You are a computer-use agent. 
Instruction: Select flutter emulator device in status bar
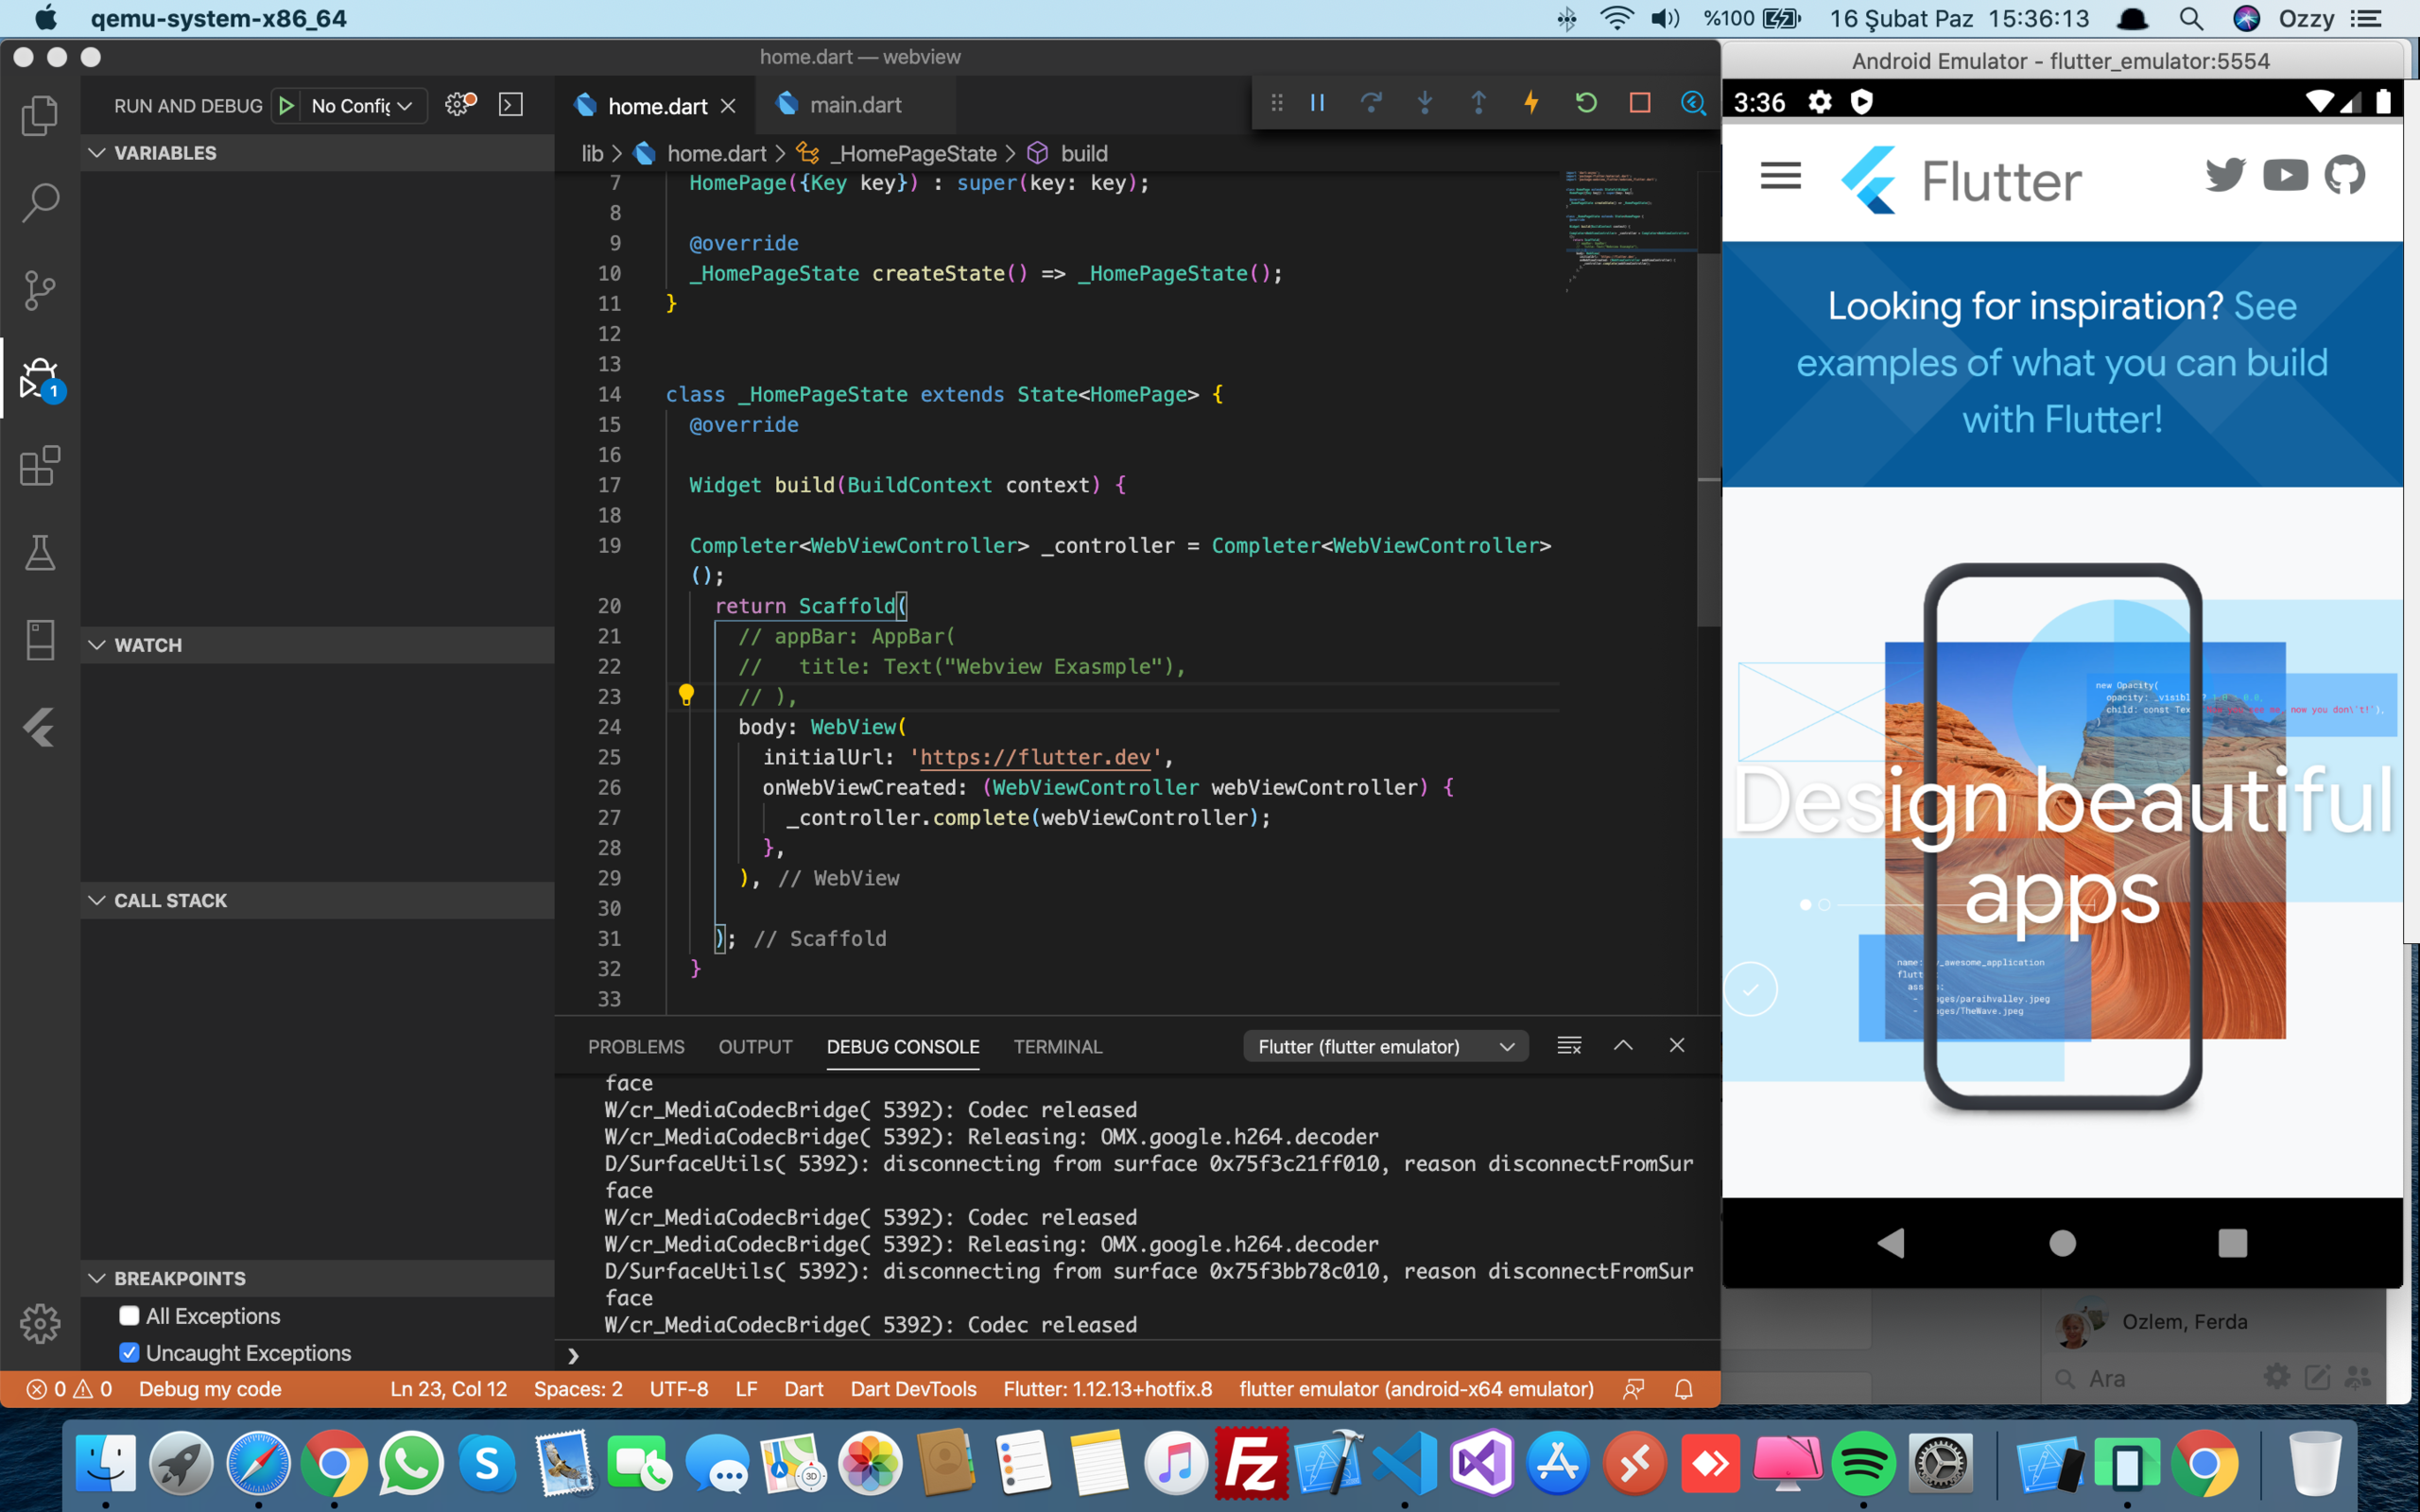pos(1416,1389)
